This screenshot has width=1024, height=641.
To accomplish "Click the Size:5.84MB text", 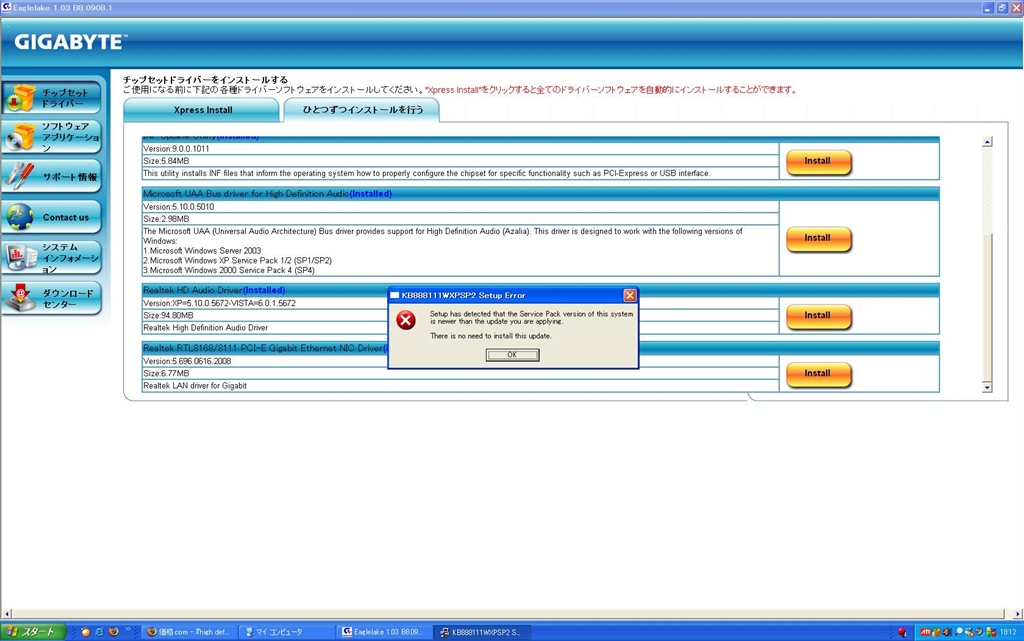I will tap(166, 161).
